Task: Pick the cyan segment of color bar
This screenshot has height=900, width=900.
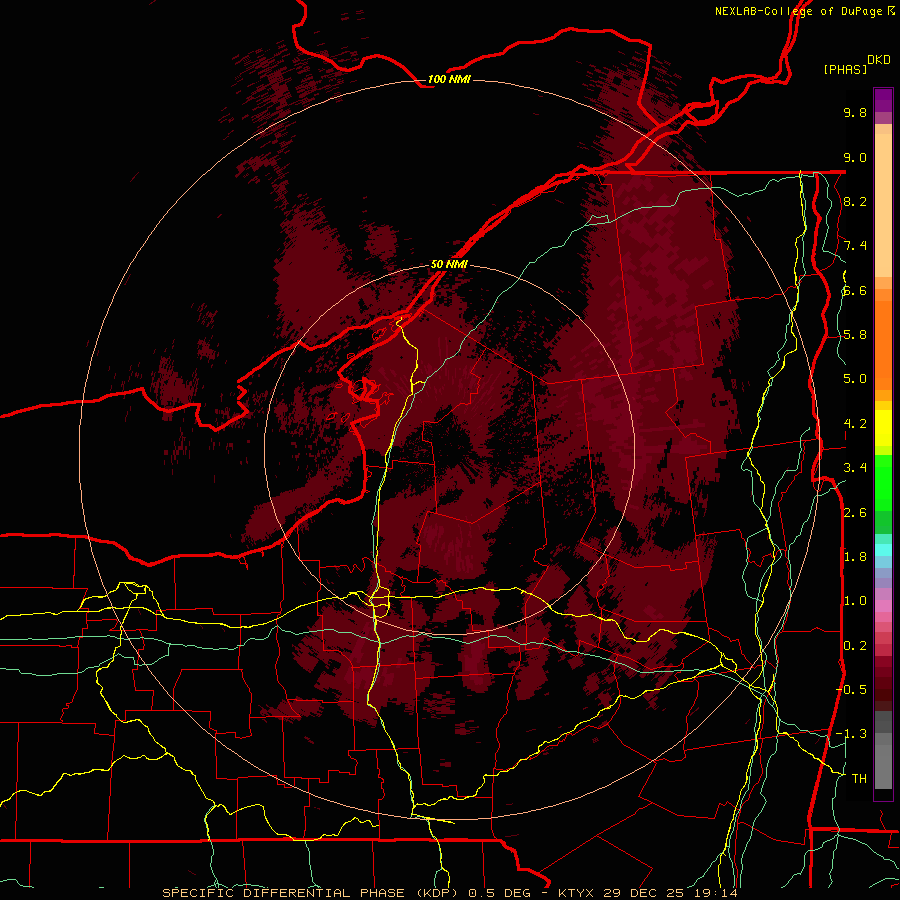Action: tap(883, 550)
